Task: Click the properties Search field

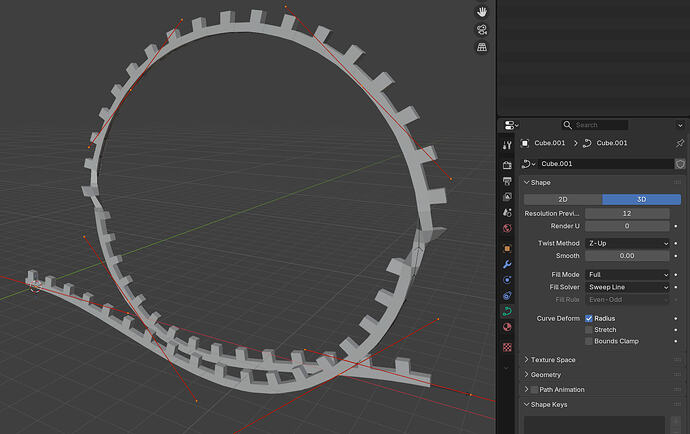Action: point(595,125)
